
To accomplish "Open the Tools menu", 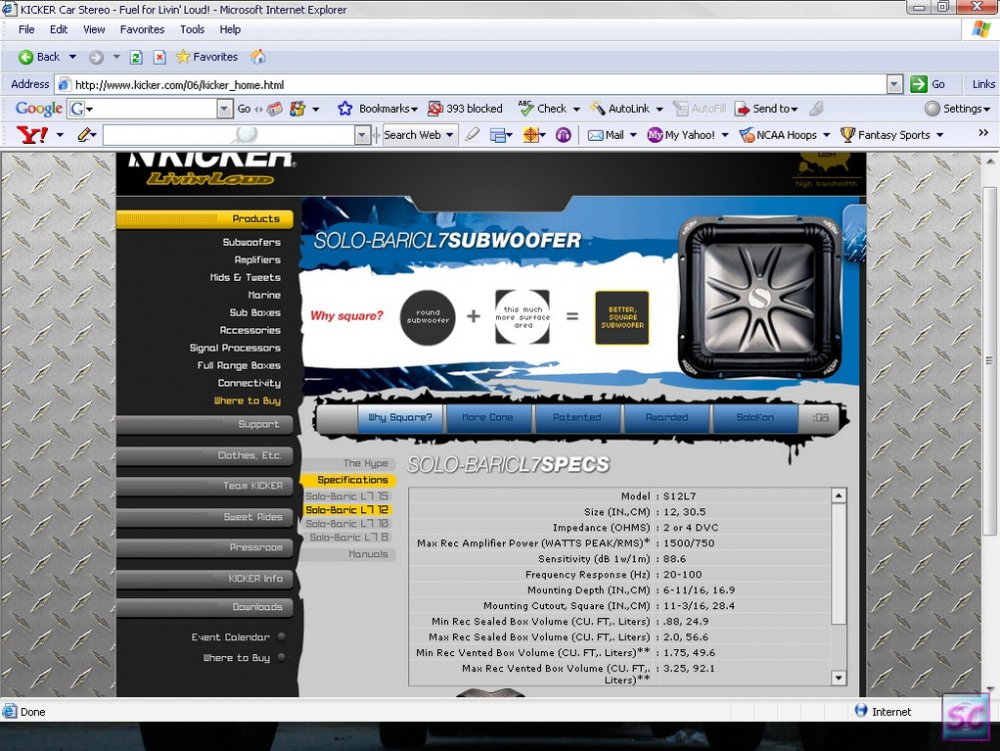I will tap(192, 29).
